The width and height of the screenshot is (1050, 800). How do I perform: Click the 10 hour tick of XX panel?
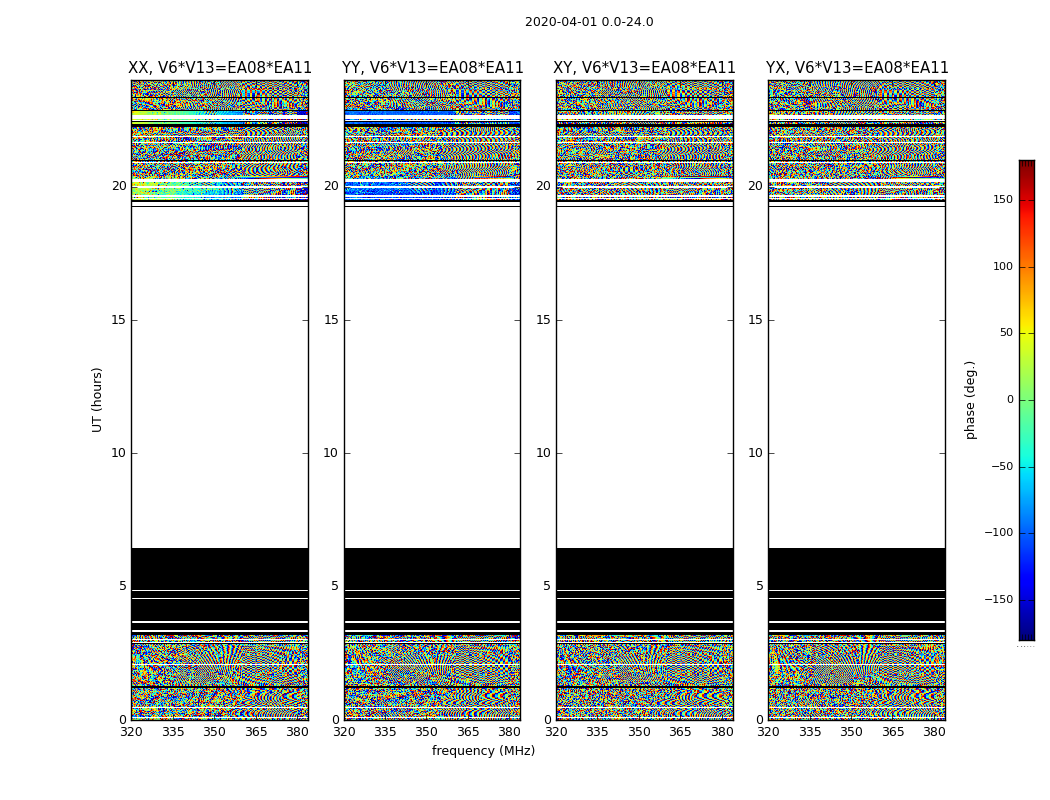(119, 453)
